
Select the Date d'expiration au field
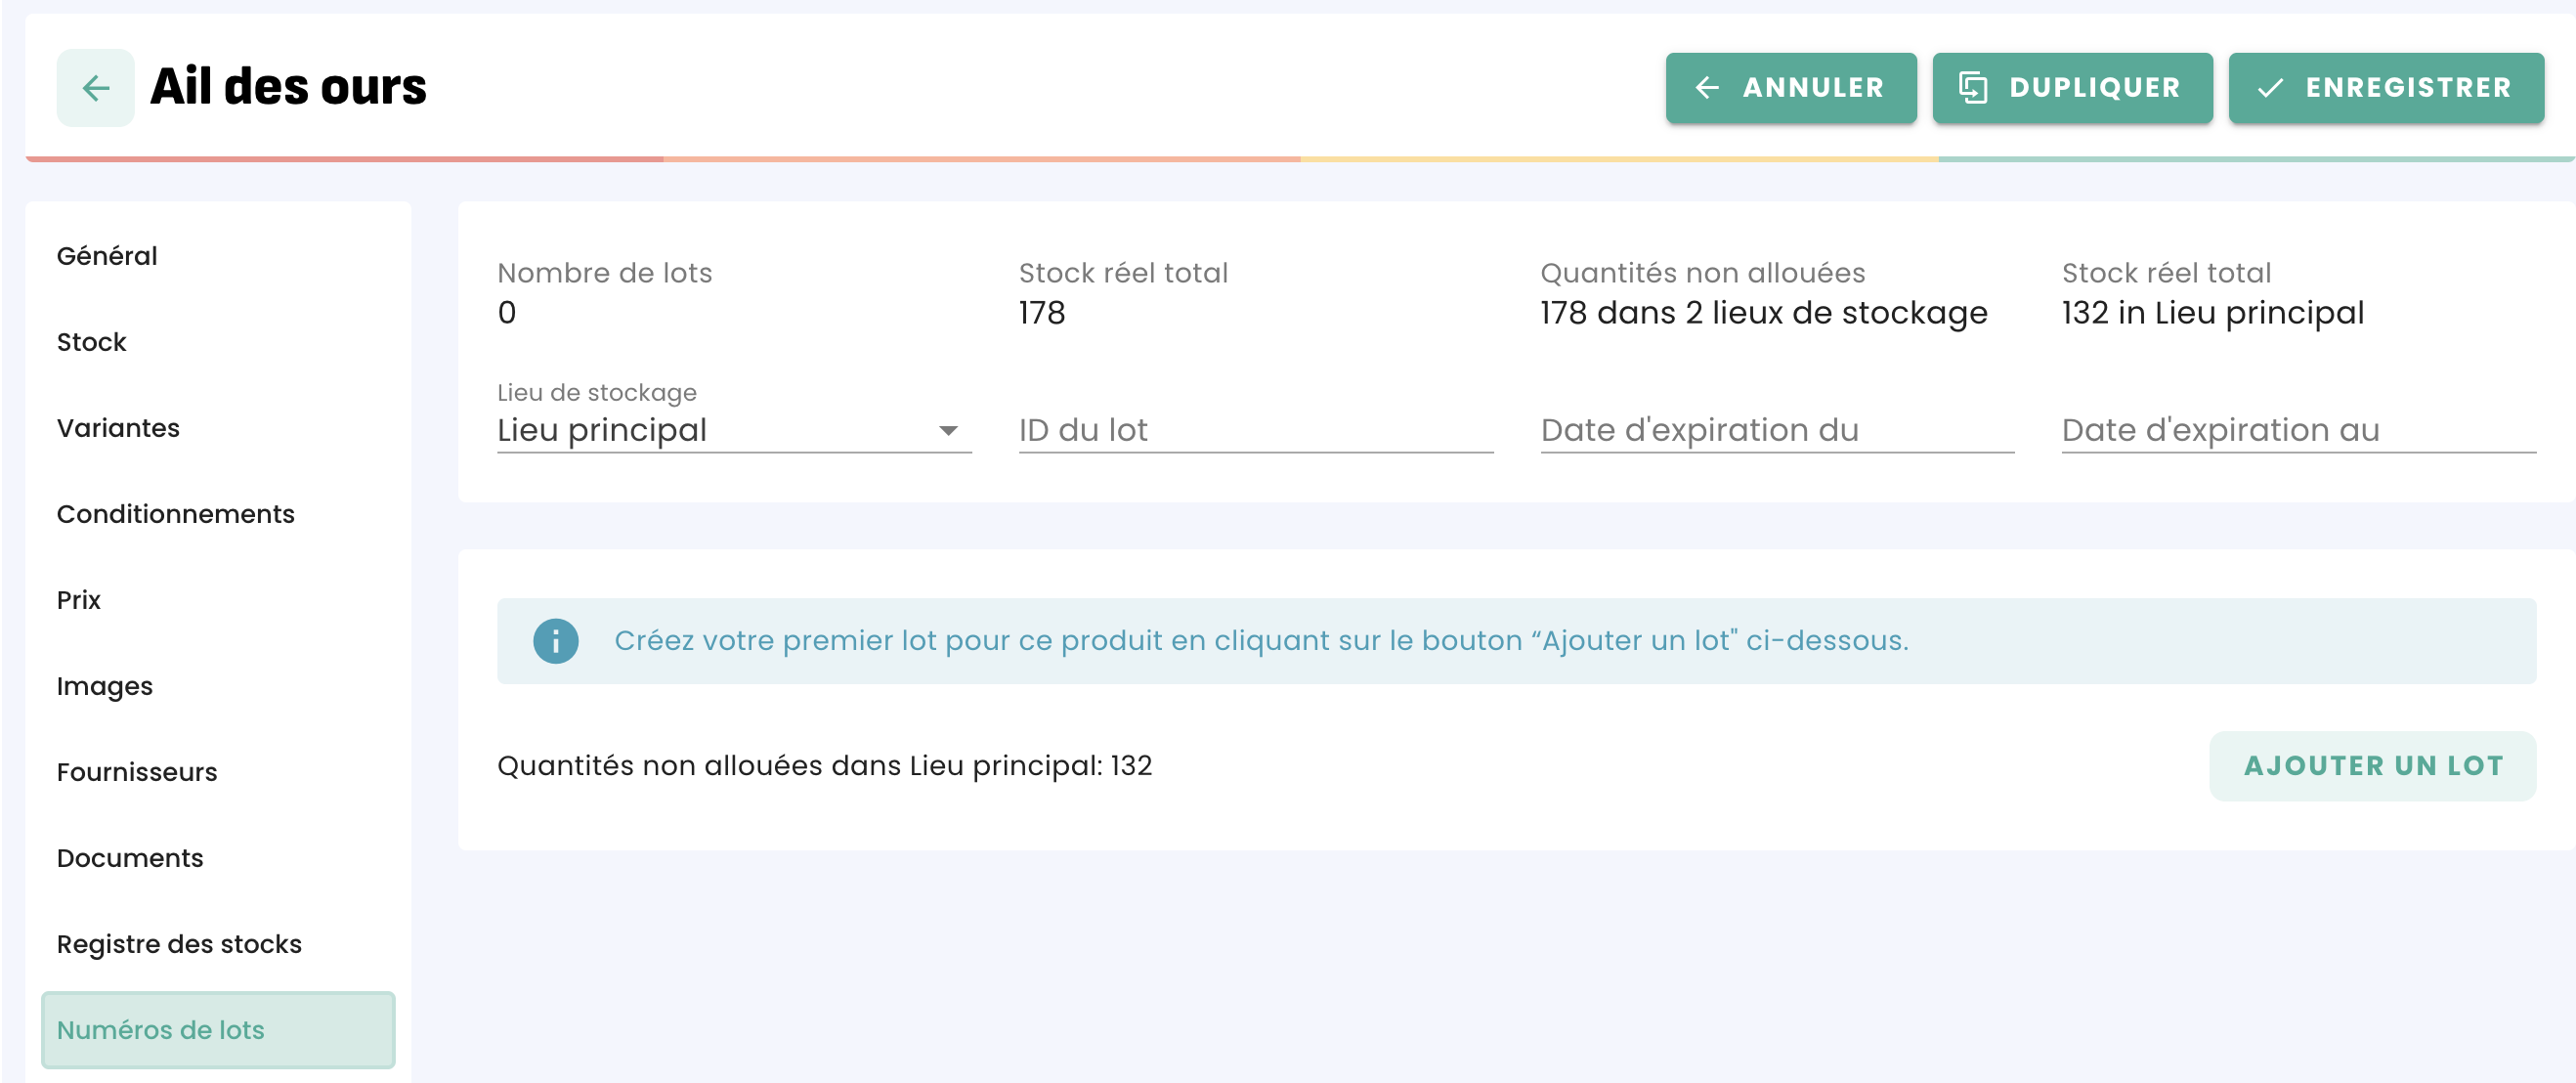pos(2298,430)
